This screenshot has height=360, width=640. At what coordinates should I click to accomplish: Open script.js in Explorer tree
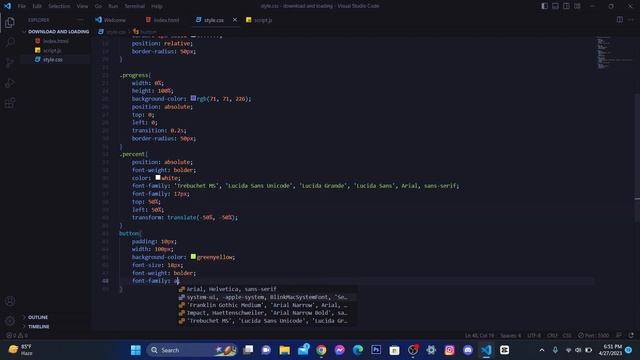(52, 51)
